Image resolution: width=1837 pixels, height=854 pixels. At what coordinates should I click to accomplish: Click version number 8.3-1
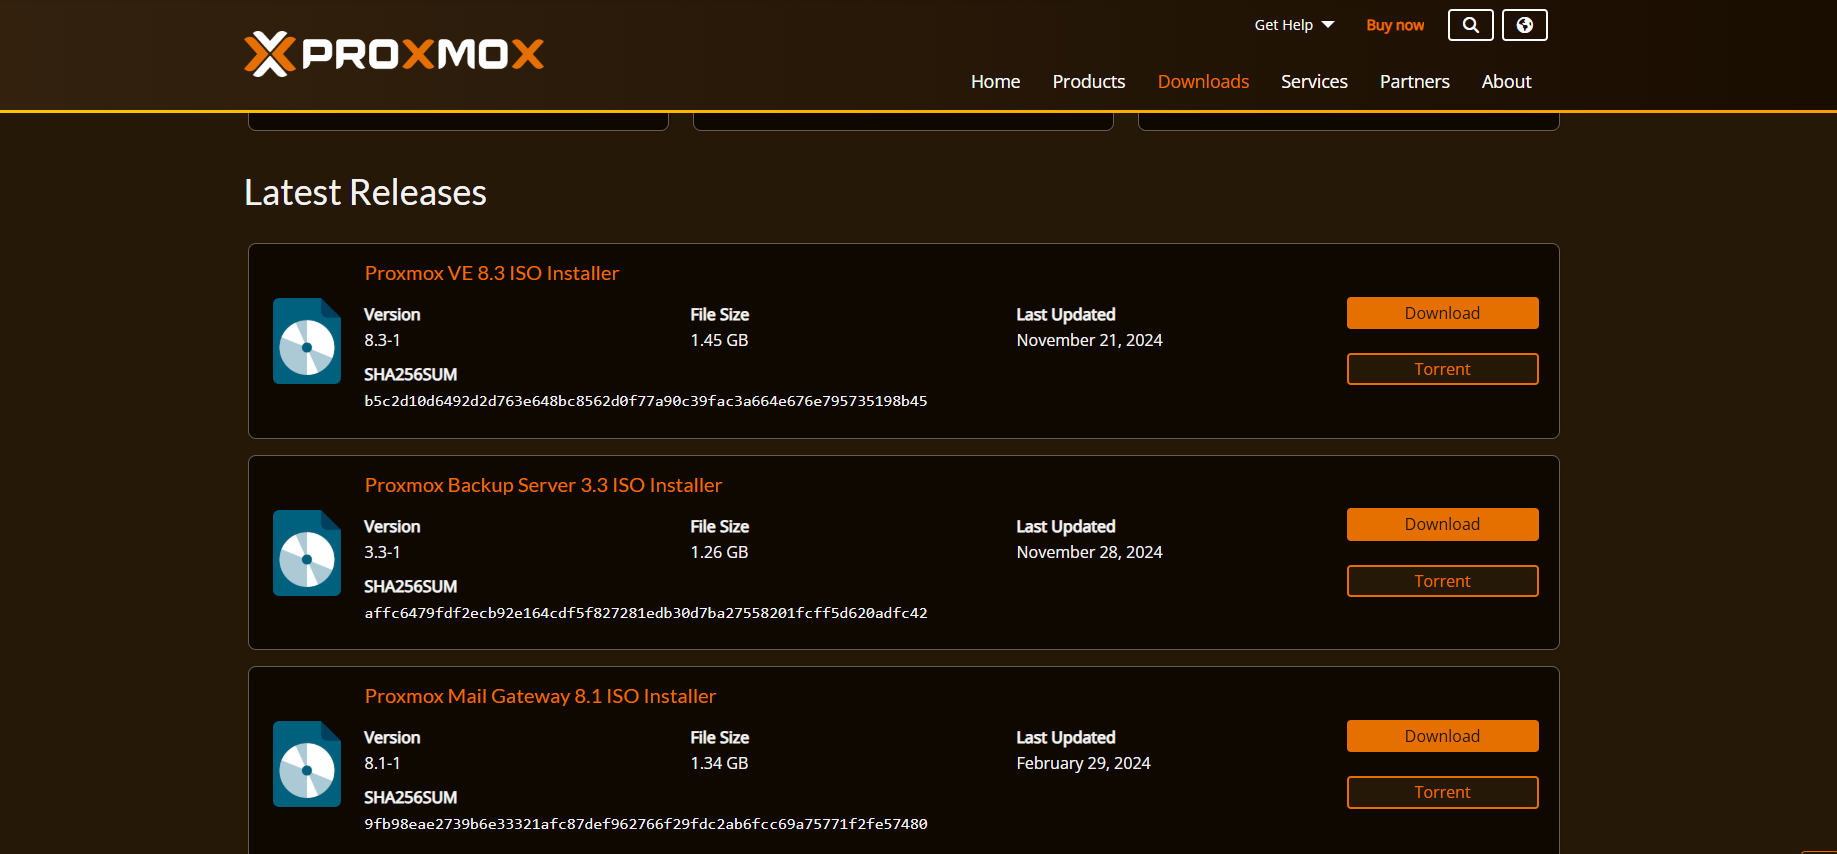[x=382, y=340]
